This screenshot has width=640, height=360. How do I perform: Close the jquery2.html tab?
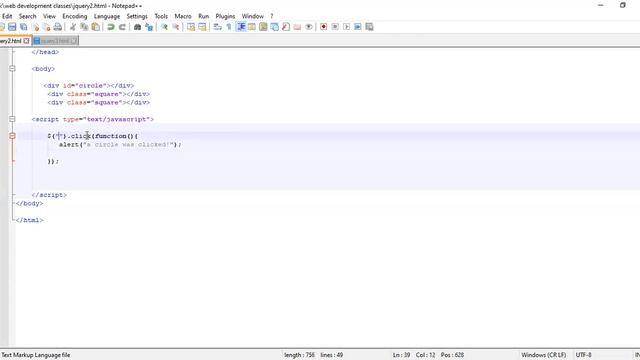coord(27,41)
